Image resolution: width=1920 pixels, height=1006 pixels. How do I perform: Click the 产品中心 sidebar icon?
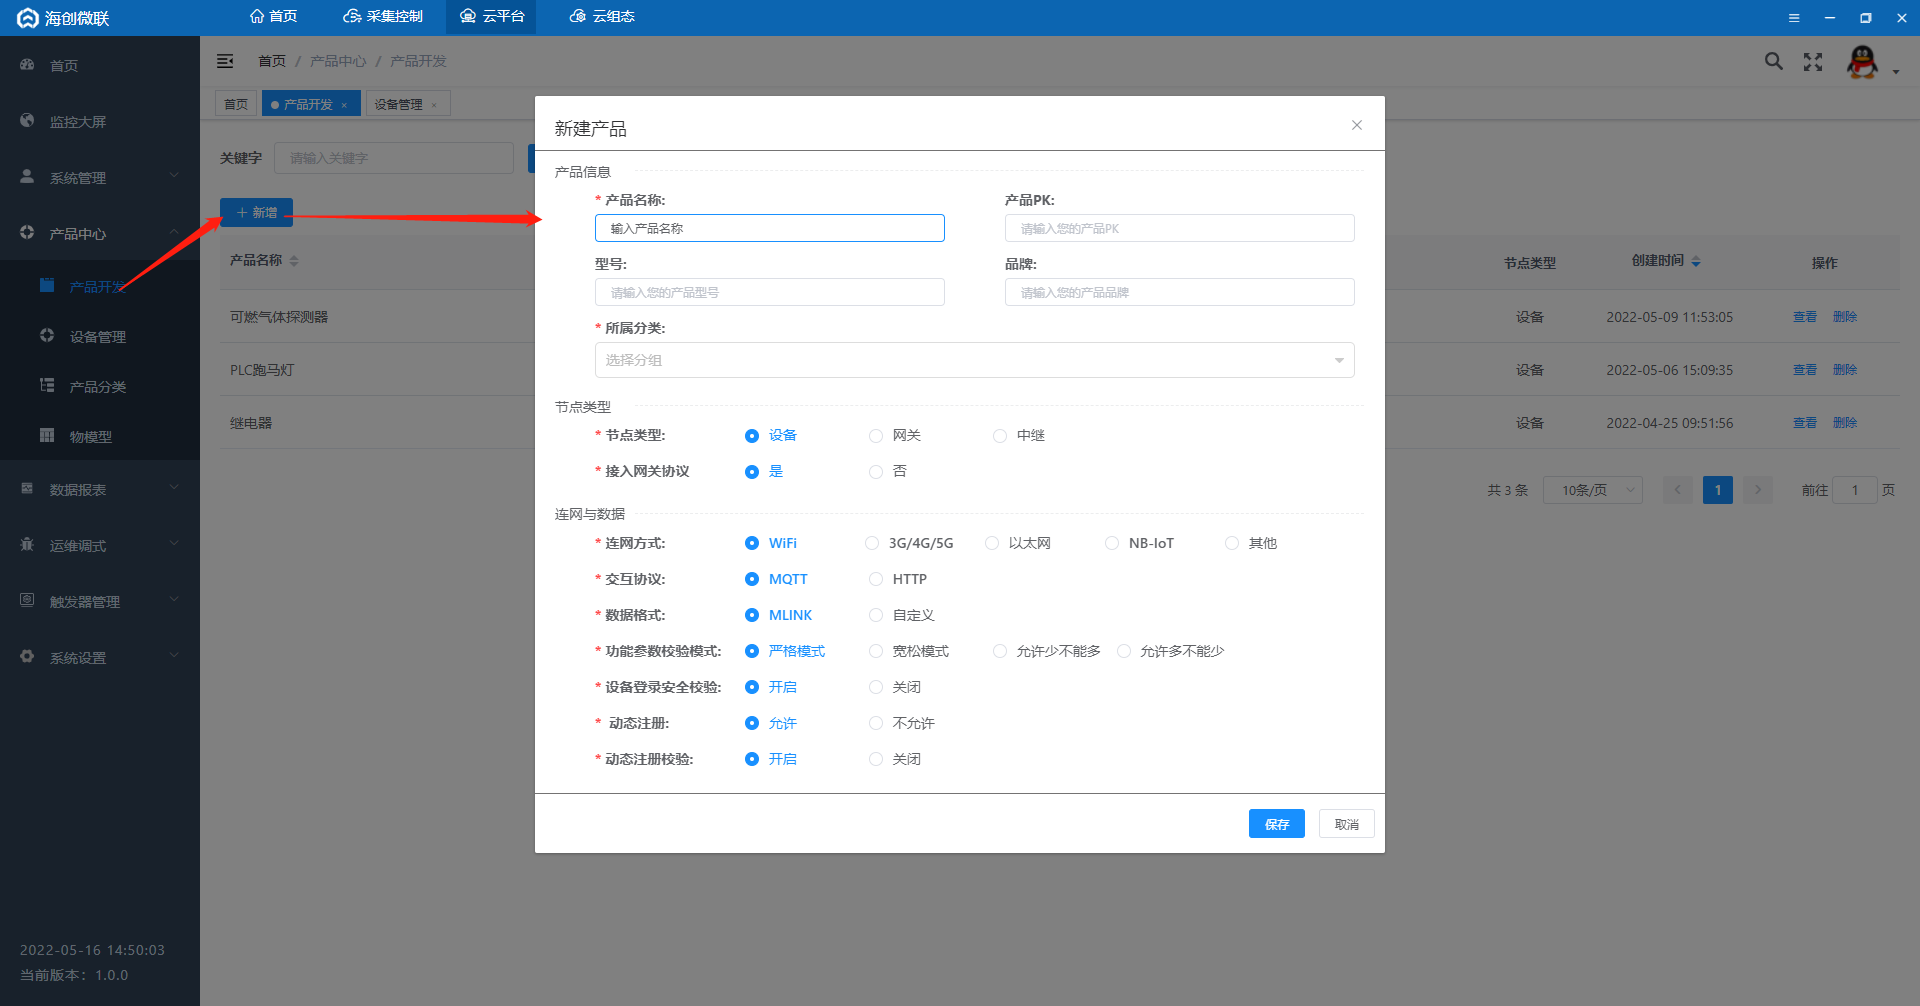point(27,233)
